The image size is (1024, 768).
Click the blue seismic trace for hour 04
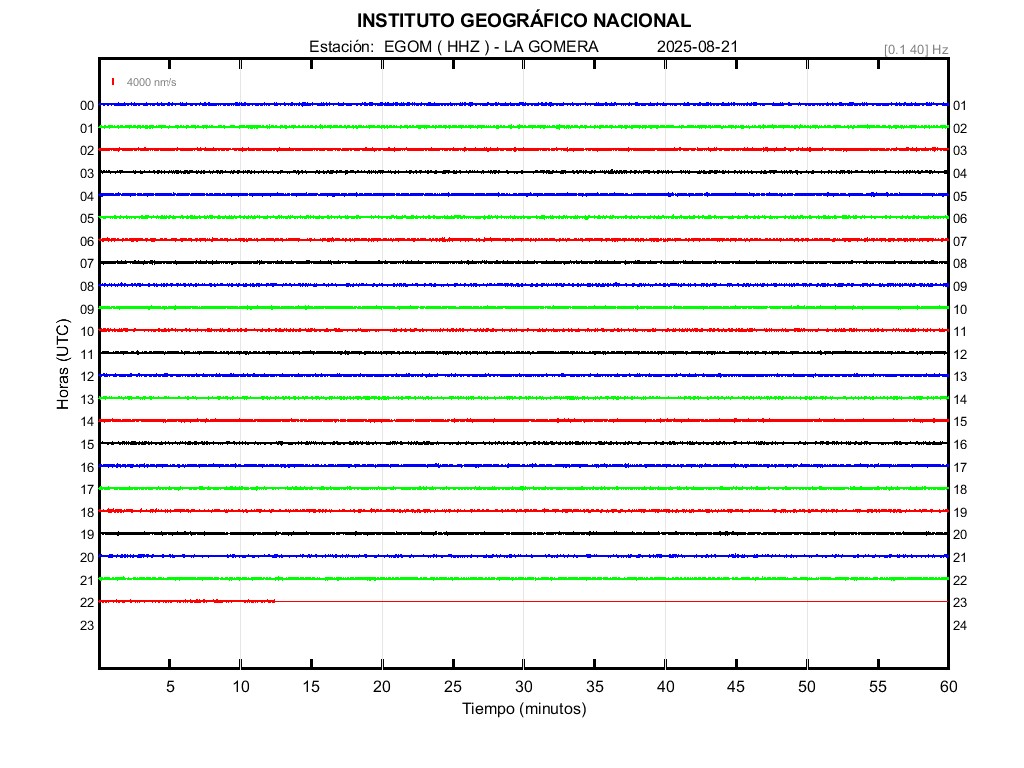tap(524, 195)
